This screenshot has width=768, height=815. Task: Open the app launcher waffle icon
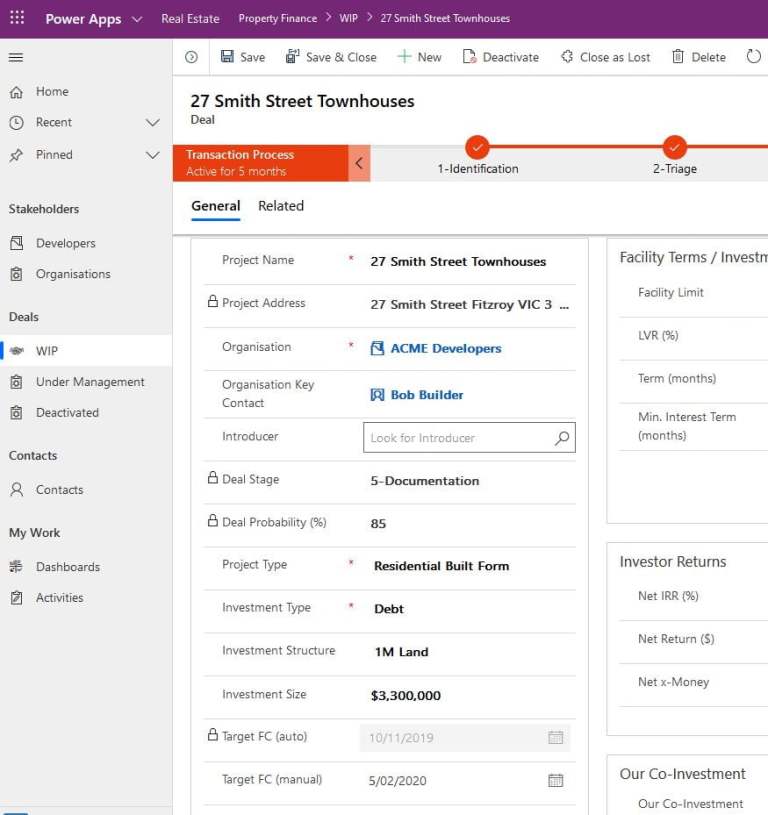point(17,18)
